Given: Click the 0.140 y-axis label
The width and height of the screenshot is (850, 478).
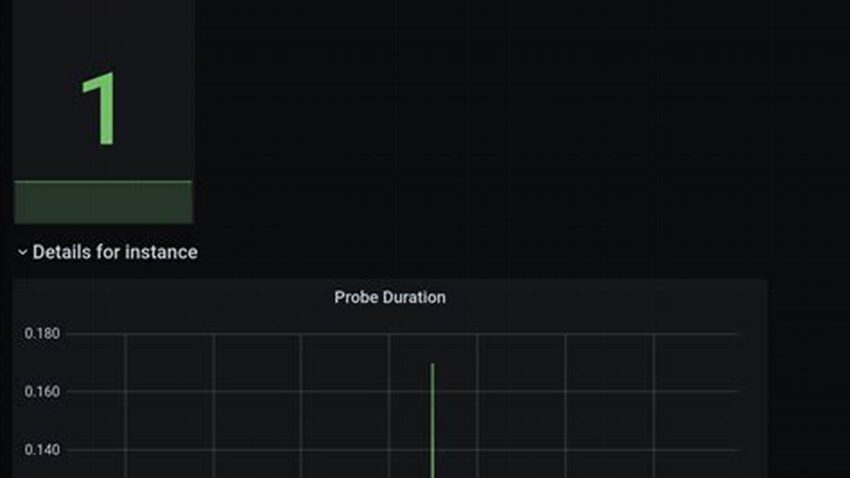Looking at the screenshot, I should coord(42,449).
